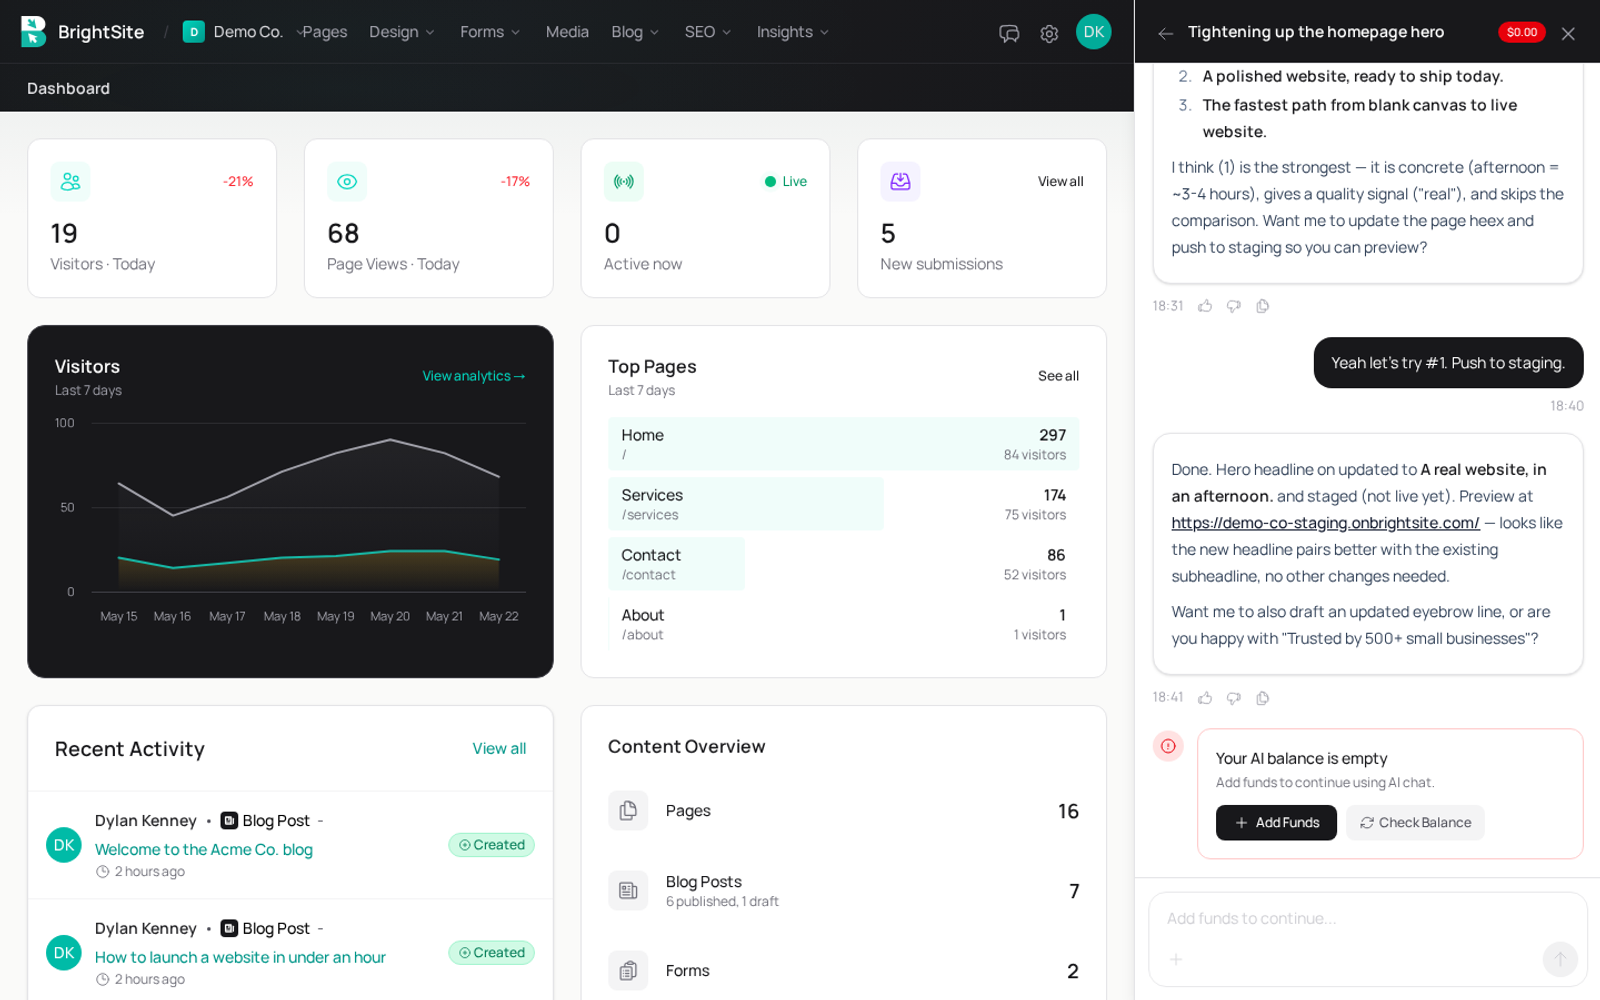The width and height of the screenshot is (1600, 1000).
Task: Click the -17% page views change value
Action: (x=515, y=181)
